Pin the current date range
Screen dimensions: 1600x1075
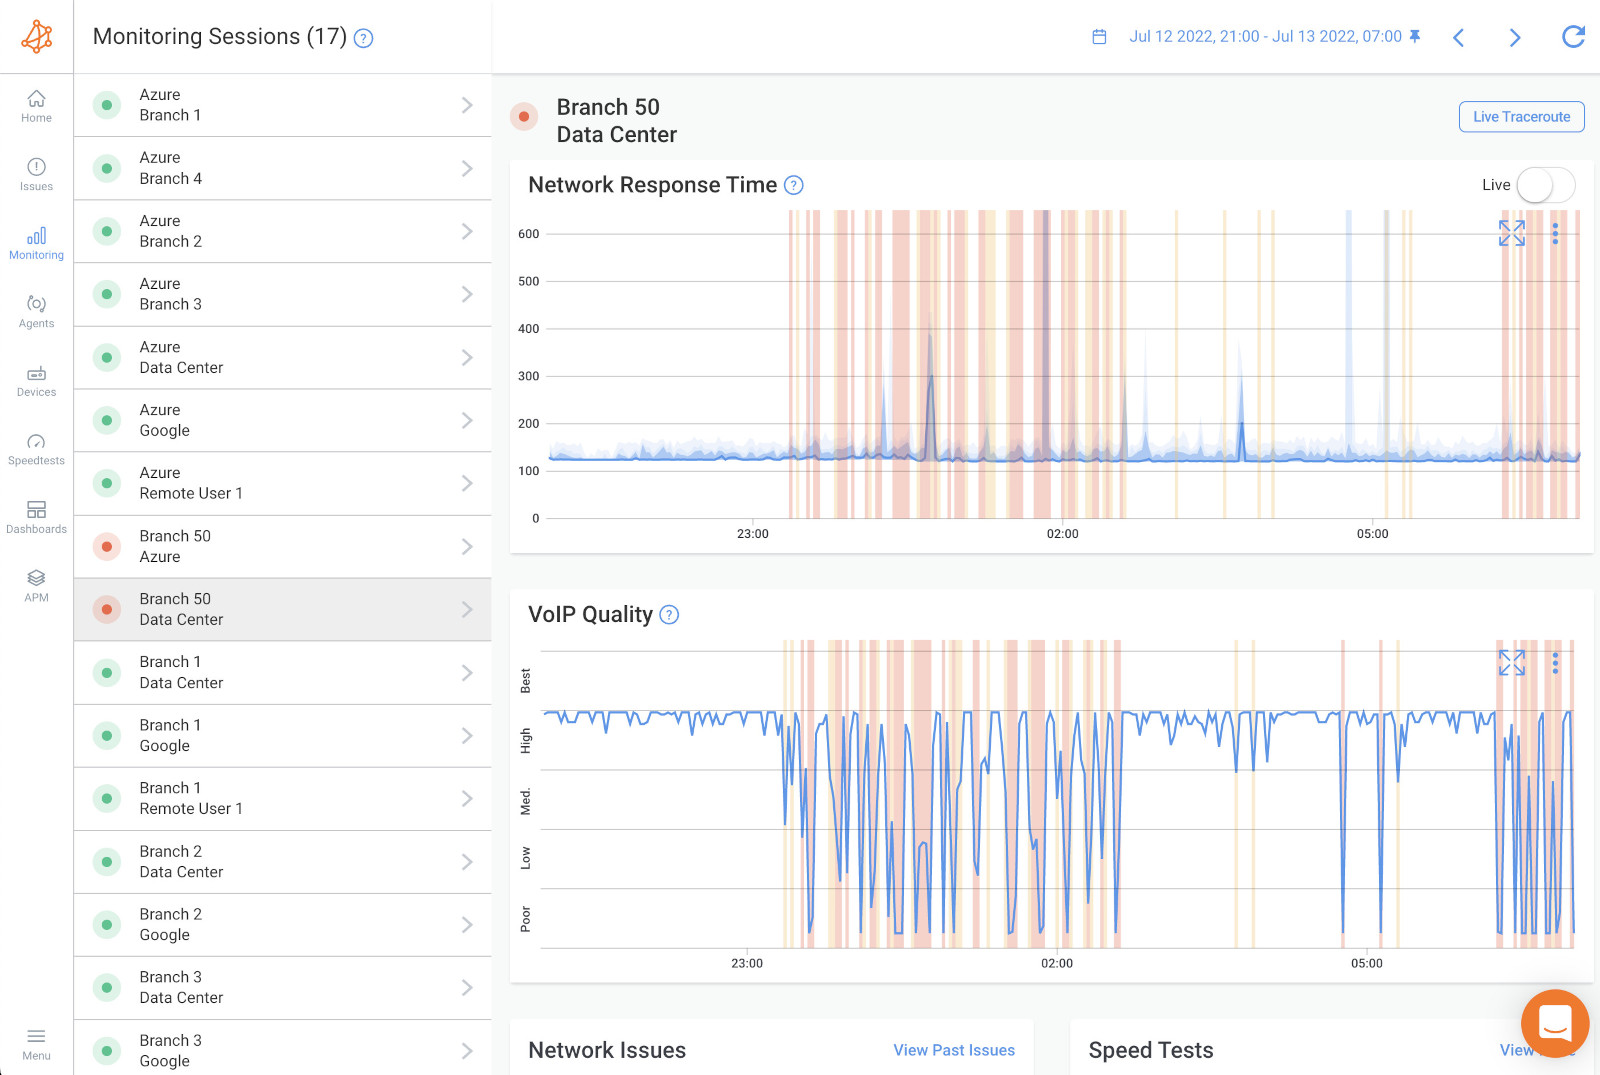point(1414,36)
